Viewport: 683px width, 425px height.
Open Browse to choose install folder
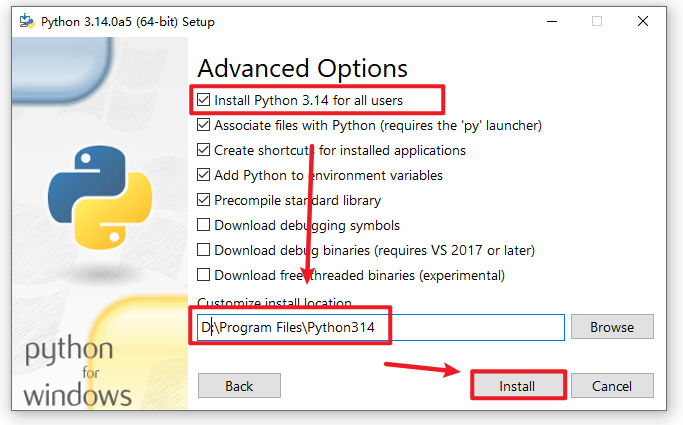tap(612, 327)
